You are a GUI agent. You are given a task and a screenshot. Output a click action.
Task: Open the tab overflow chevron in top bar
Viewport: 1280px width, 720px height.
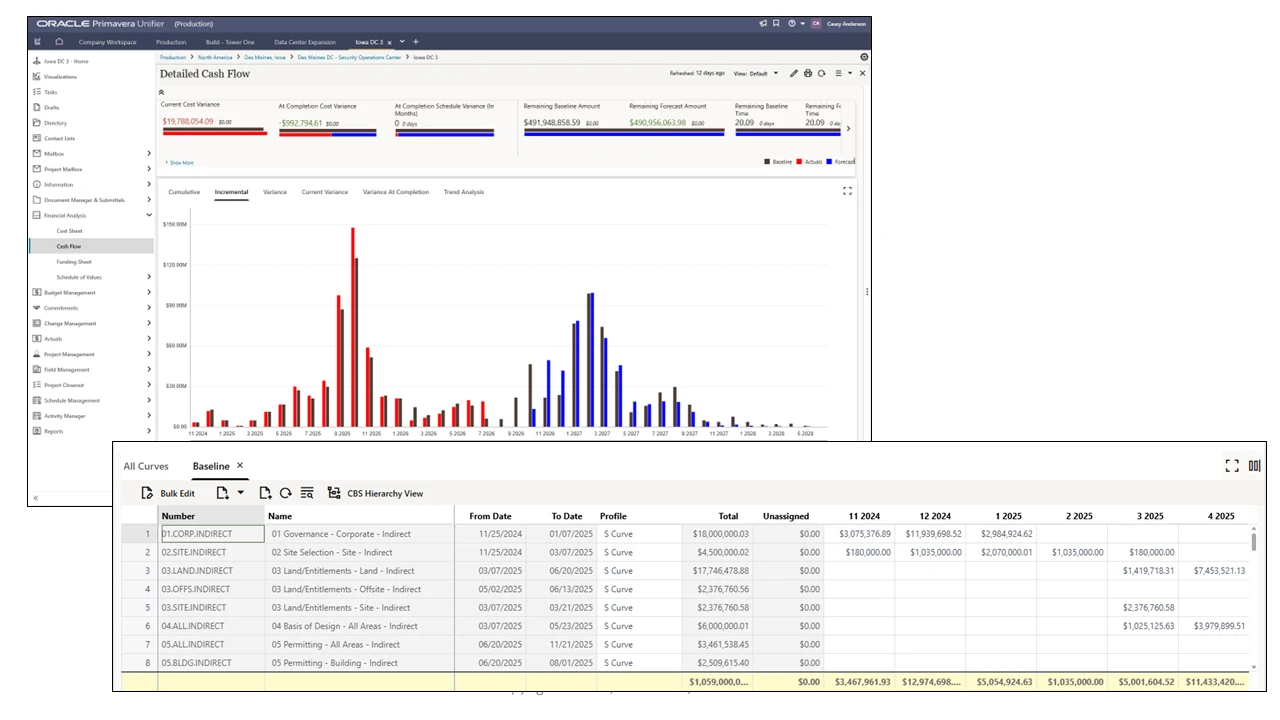coord(402,42)
